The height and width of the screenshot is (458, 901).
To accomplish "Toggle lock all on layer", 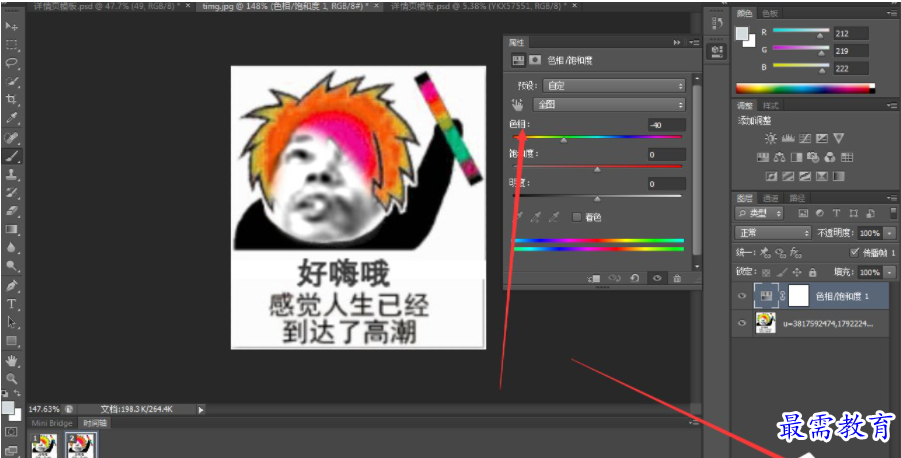I will (813, 272).
